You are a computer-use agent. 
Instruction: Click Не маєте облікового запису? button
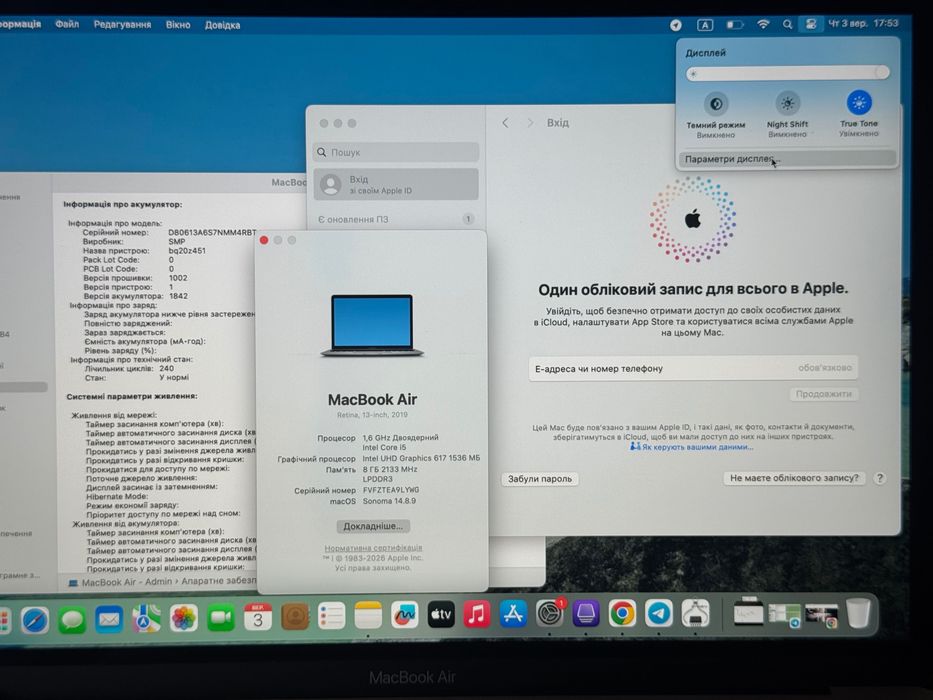click(794, 478)
